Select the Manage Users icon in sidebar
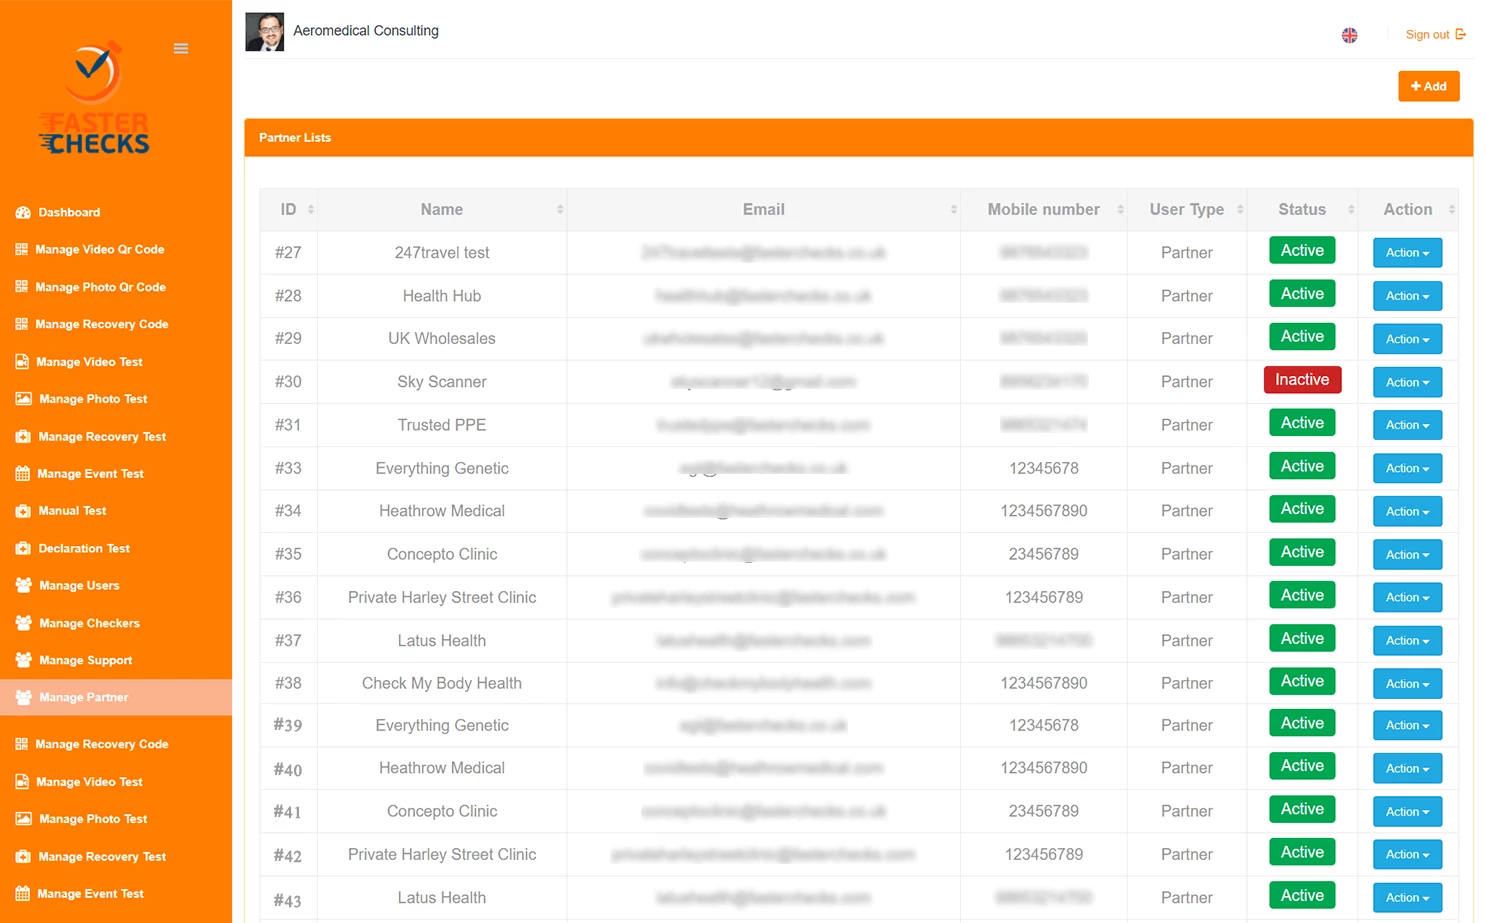1487x923 pixels. (22, 585)
